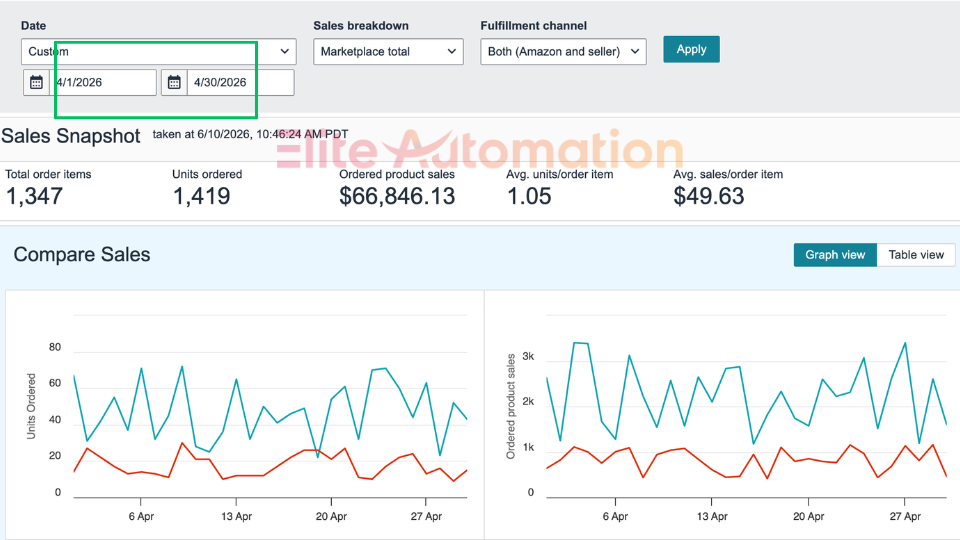The height and width of the screenshot is (540, 960).
Task: Click the Ordered product sales value $66,846.13
Action: 397,197
